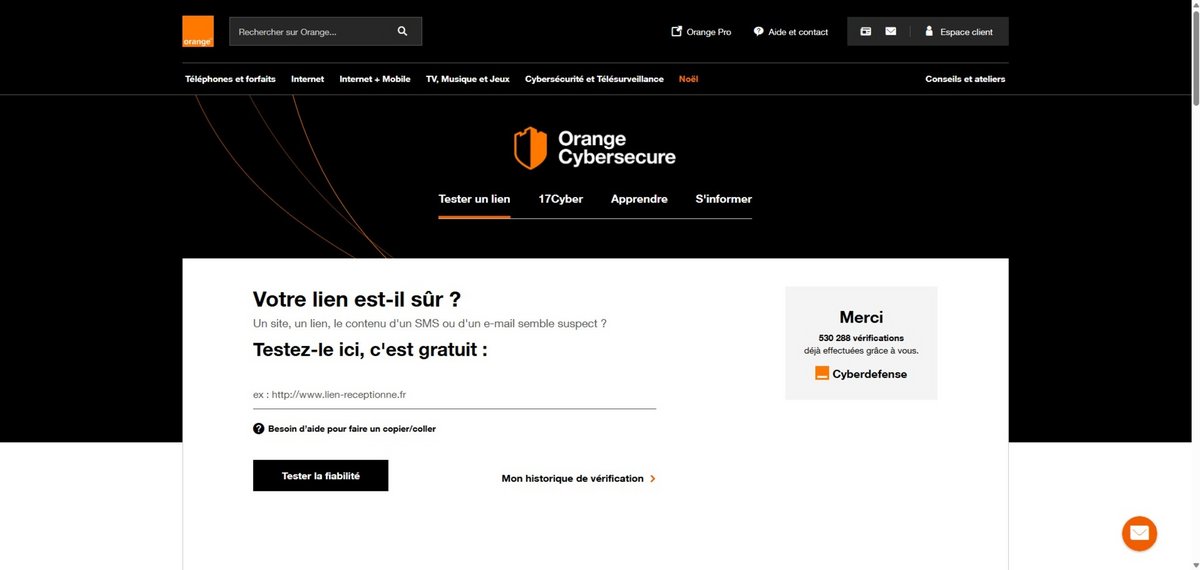Click the Espace client person icon
The image size is (1200, 570).
pyautogui.click(x=929, y=31)
